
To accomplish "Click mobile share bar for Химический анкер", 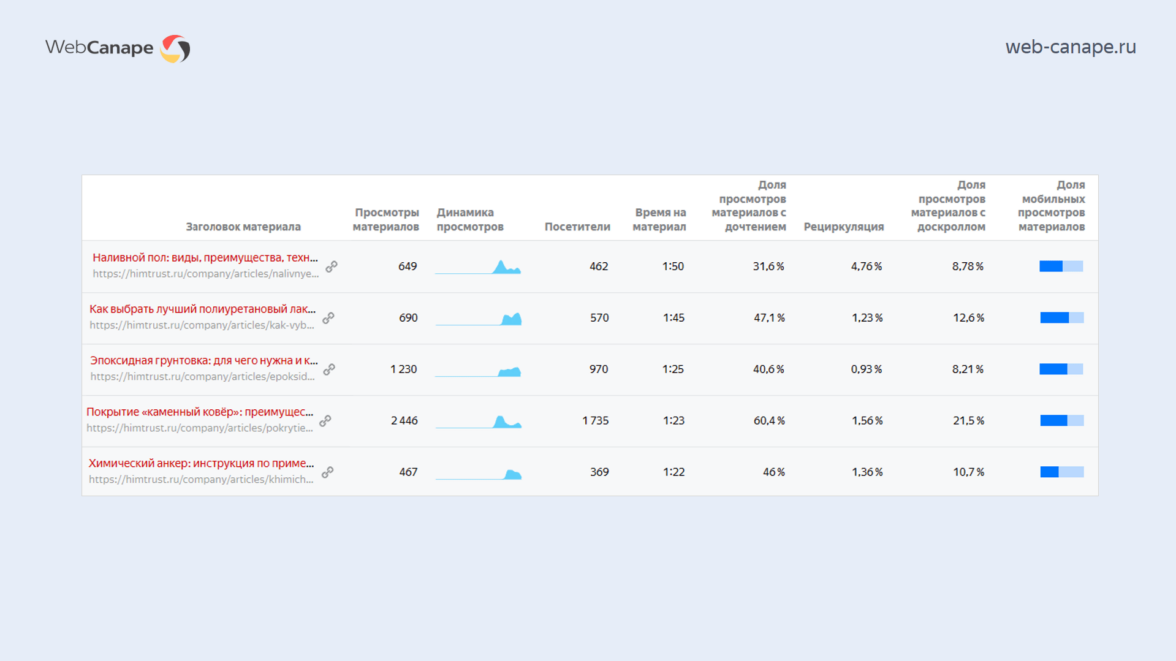I will click(x=1061, y=472).
